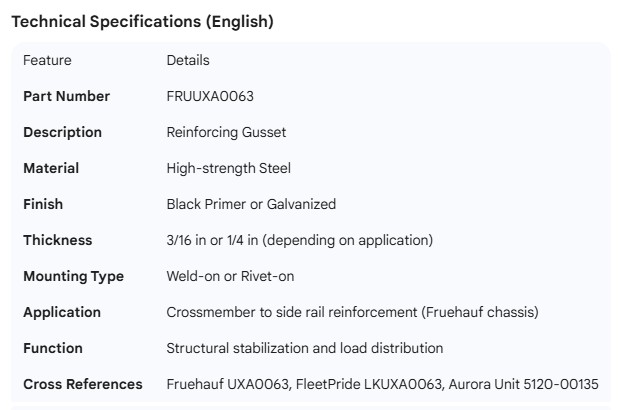Click the Details column header

[188, 60]
